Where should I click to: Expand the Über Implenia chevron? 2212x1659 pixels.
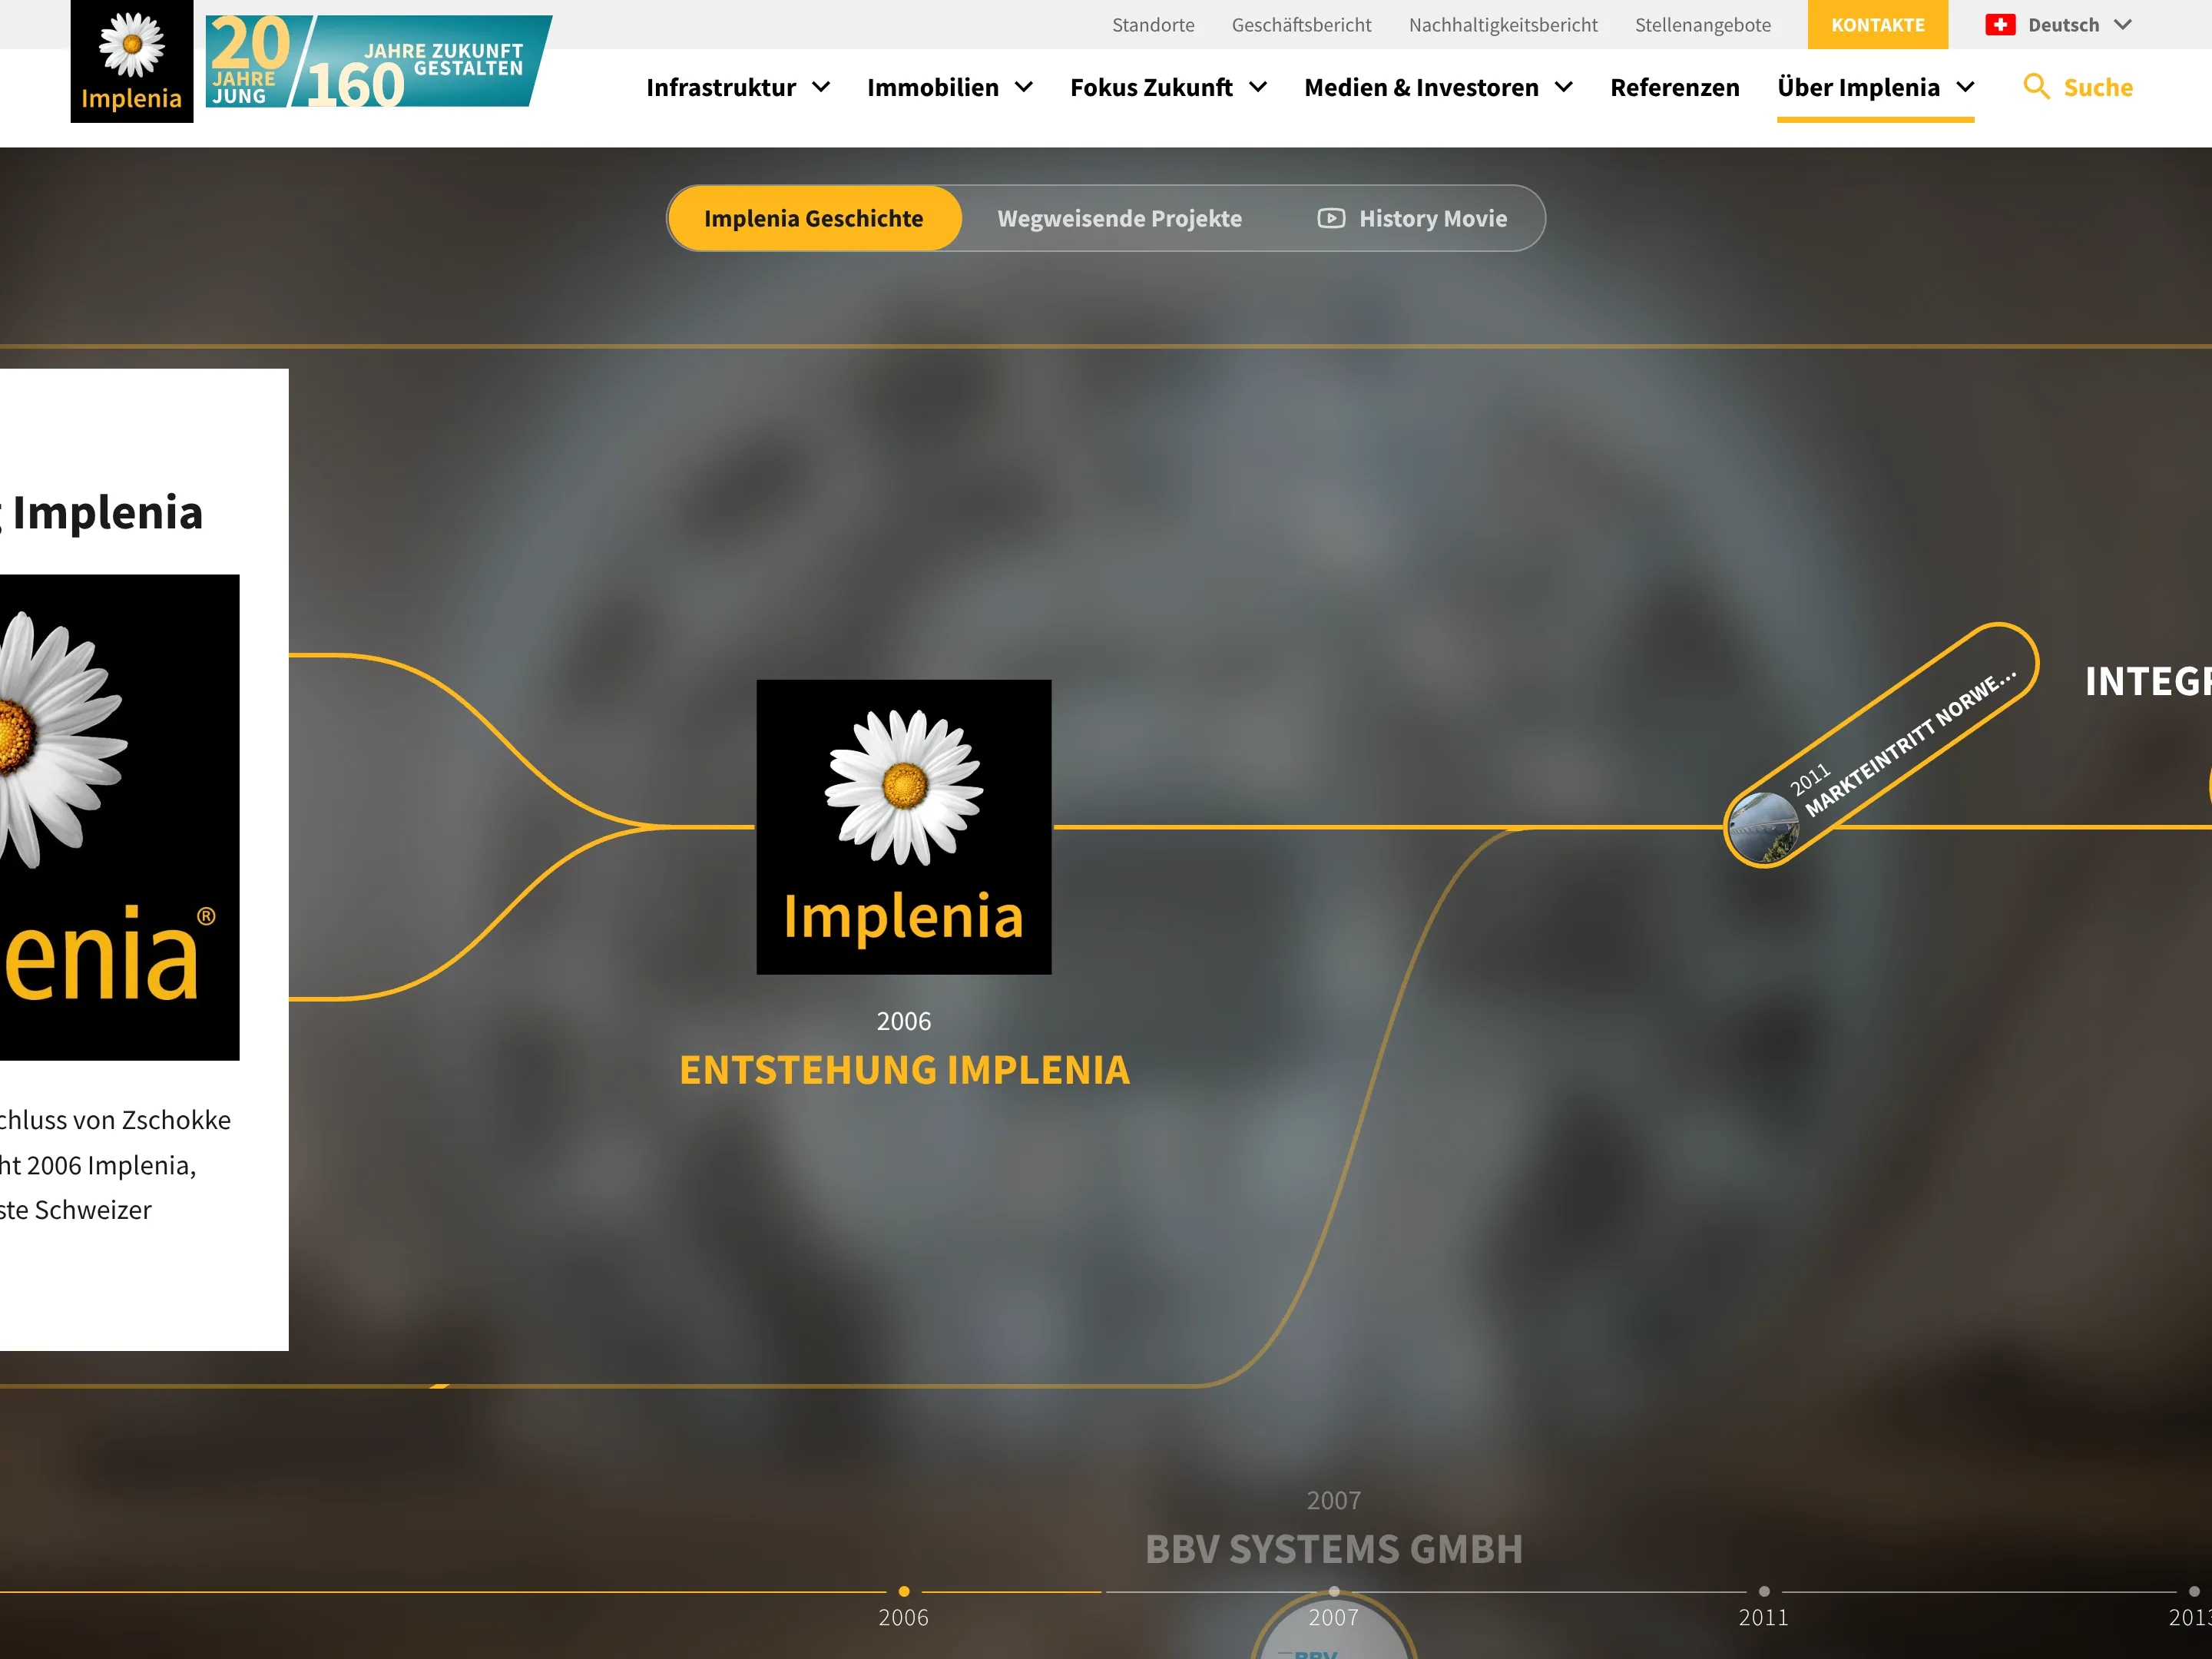tap(1965, 88)
